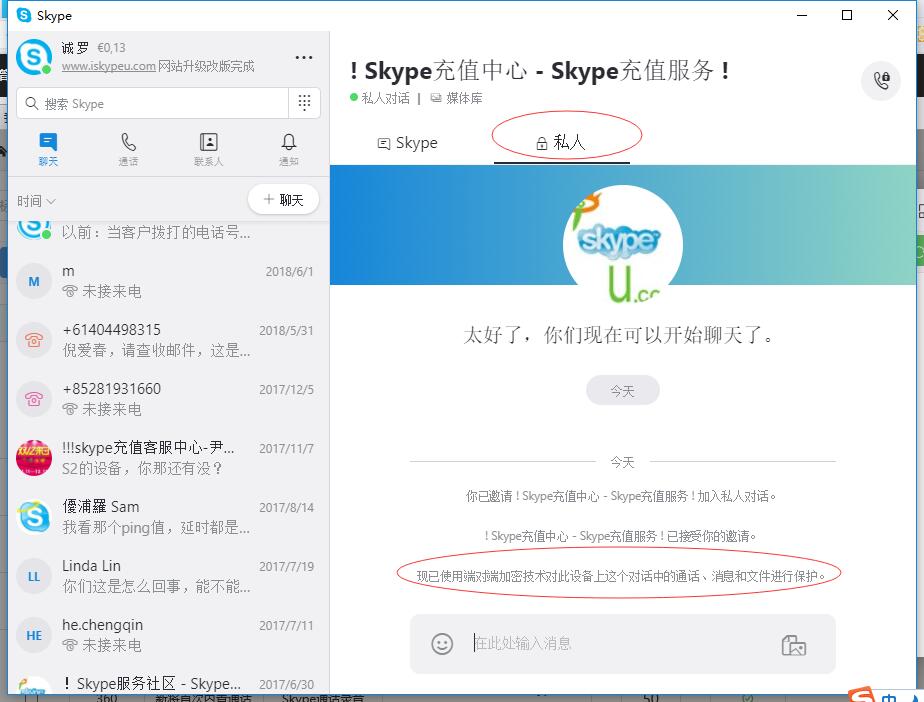
Task: Open the dial pad grid icon
Action: click(x=304, y=103)
